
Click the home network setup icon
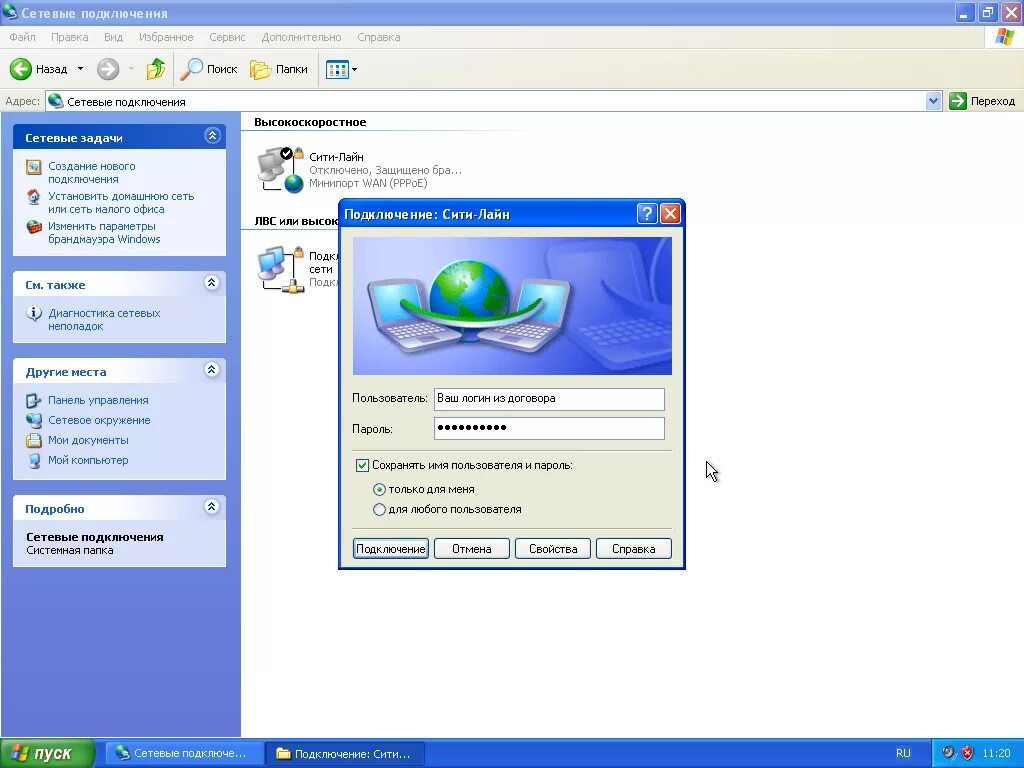click(33, 197)
